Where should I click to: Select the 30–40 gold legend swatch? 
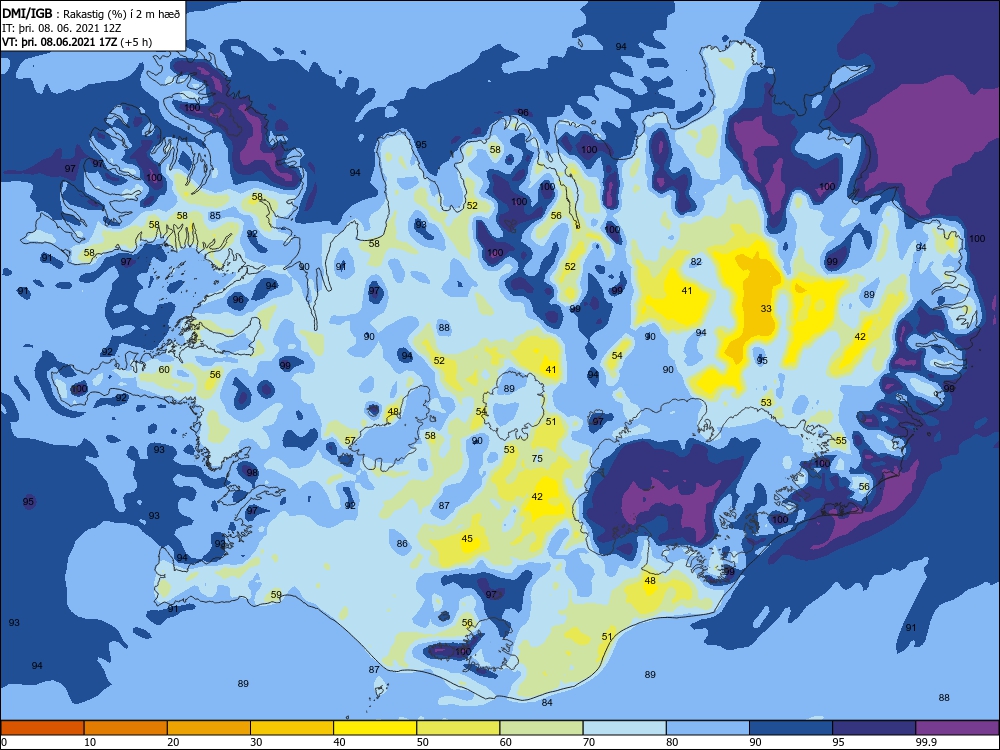pos(292,728)
